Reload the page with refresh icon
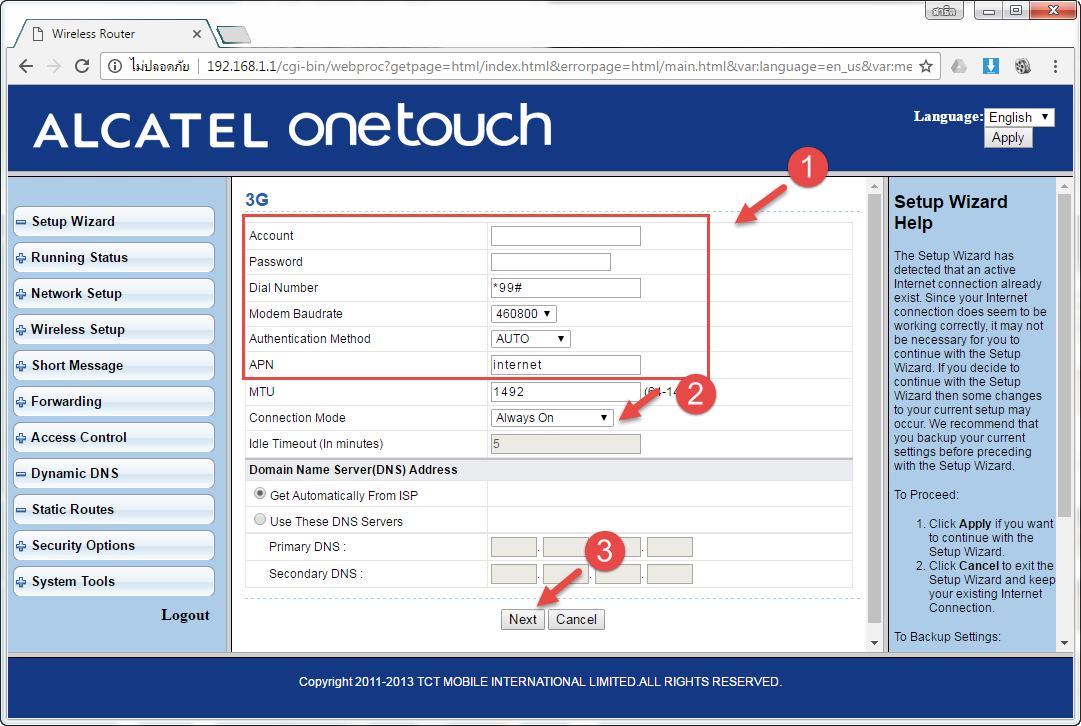The width and height of the screenshot is (1081, 726). 82,66
